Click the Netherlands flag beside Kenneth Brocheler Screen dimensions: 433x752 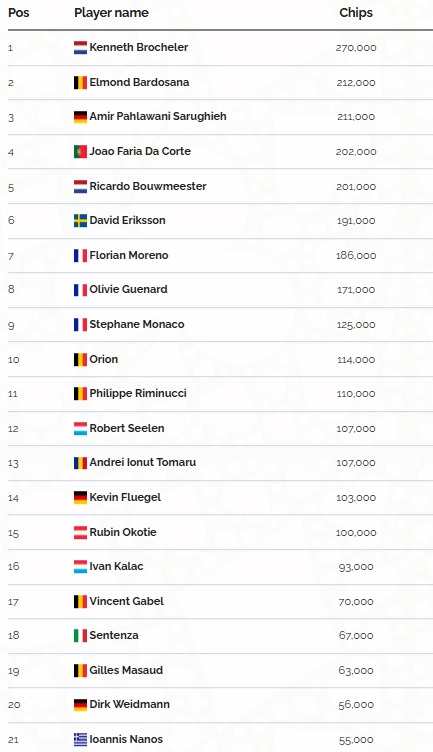pos(81,47)
